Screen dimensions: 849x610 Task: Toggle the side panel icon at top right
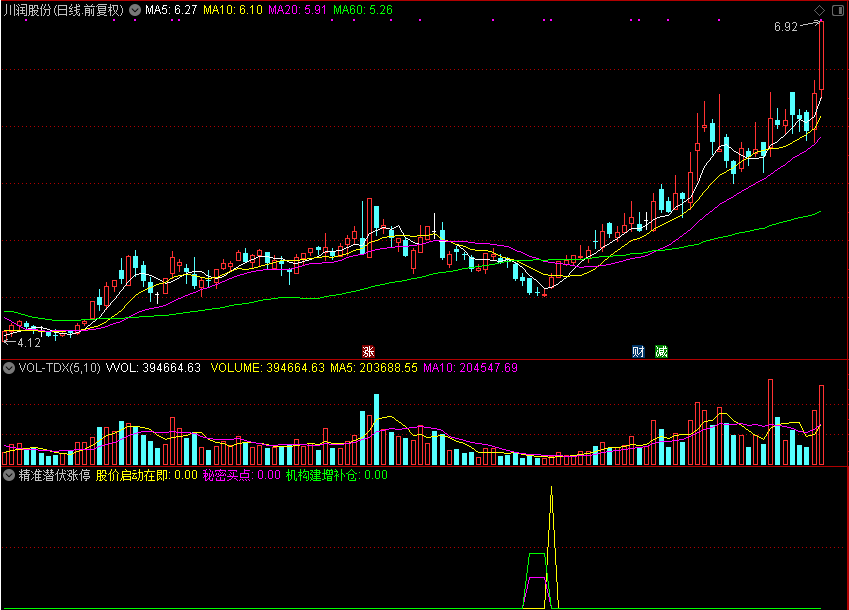click(x=838, y=10)
